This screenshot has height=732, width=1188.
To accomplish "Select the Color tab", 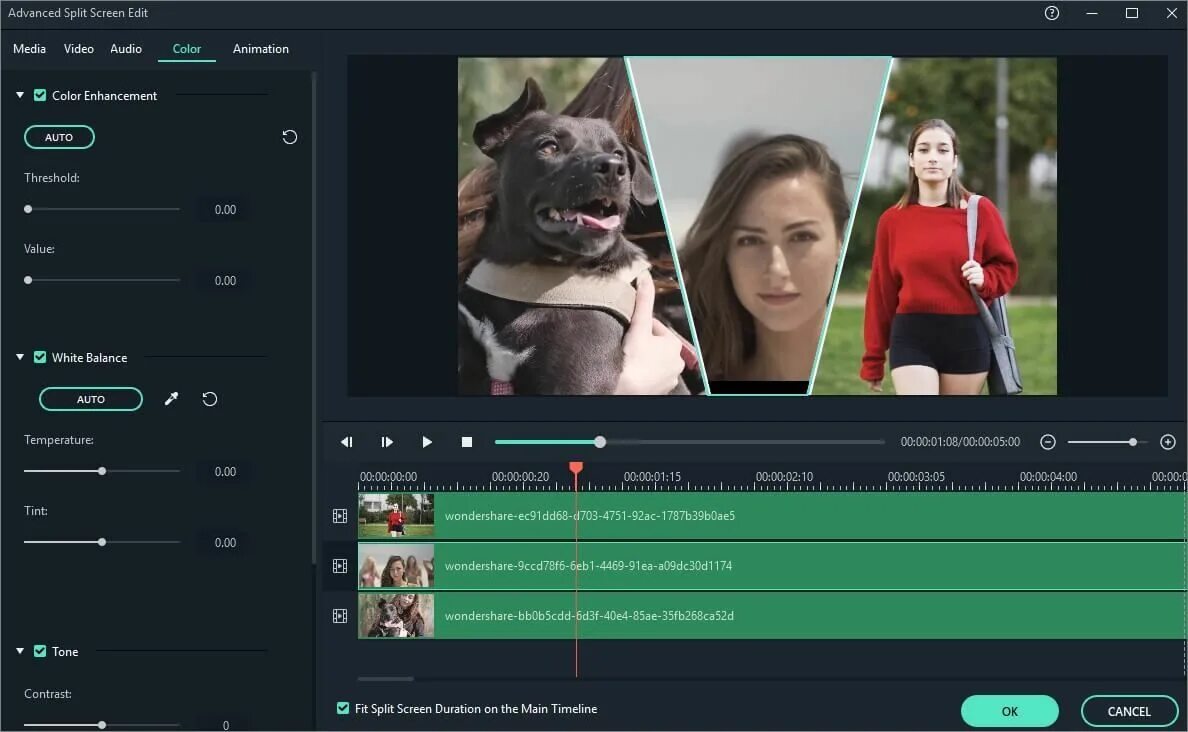I will [186, 48].
